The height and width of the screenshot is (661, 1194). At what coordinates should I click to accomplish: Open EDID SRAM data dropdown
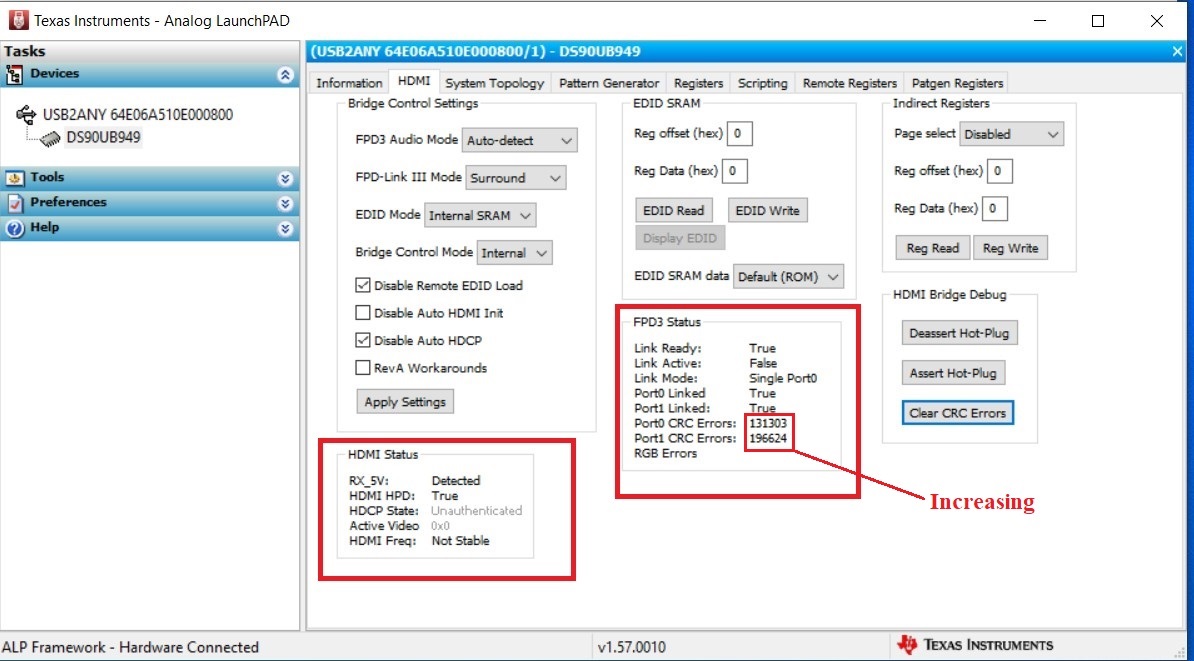pyautogui.click(x=788, y=277)
